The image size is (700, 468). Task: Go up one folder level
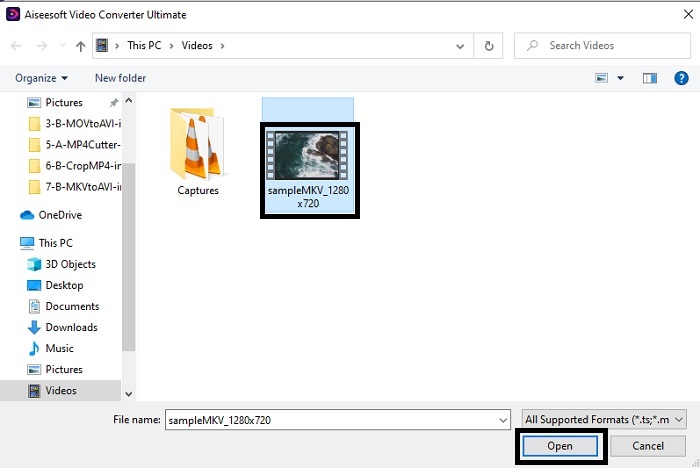point(80,46)
